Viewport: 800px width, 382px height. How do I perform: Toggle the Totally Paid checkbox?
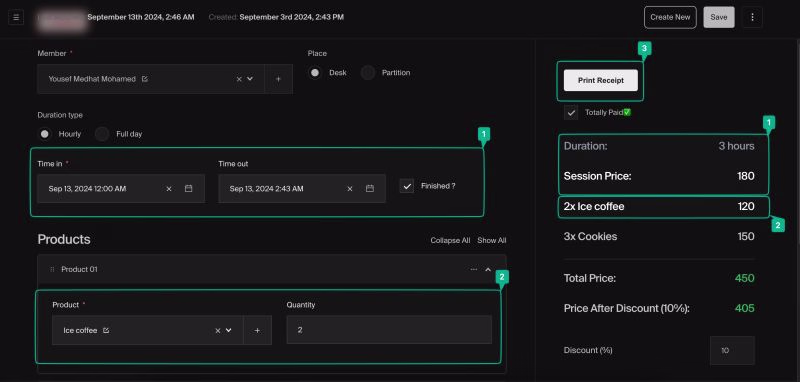click(x=571, y=113)
